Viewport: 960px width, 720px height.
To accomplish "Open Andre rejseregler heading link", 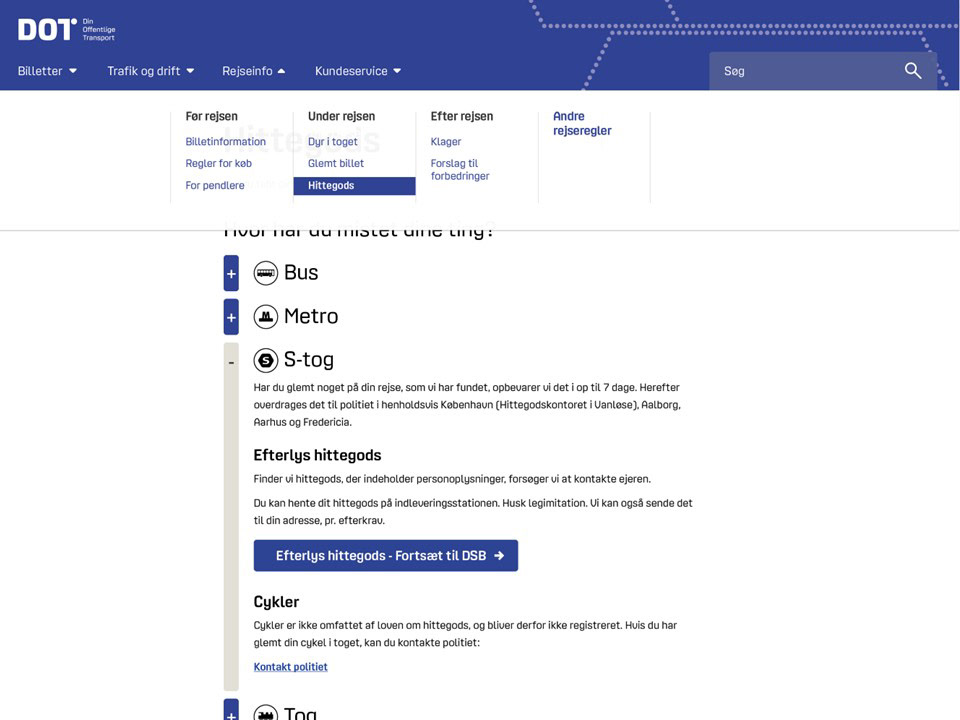I will (x=582, y=123).
